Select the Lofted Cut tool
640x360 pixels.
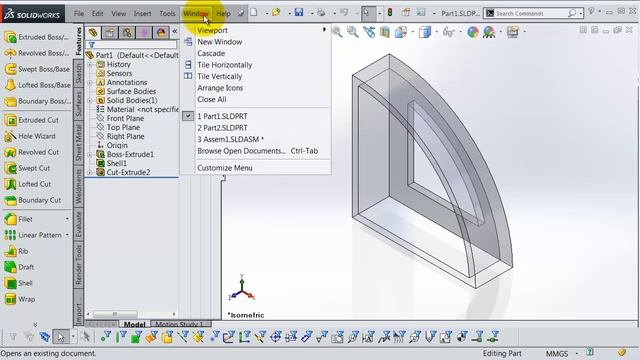pos(28,184)
